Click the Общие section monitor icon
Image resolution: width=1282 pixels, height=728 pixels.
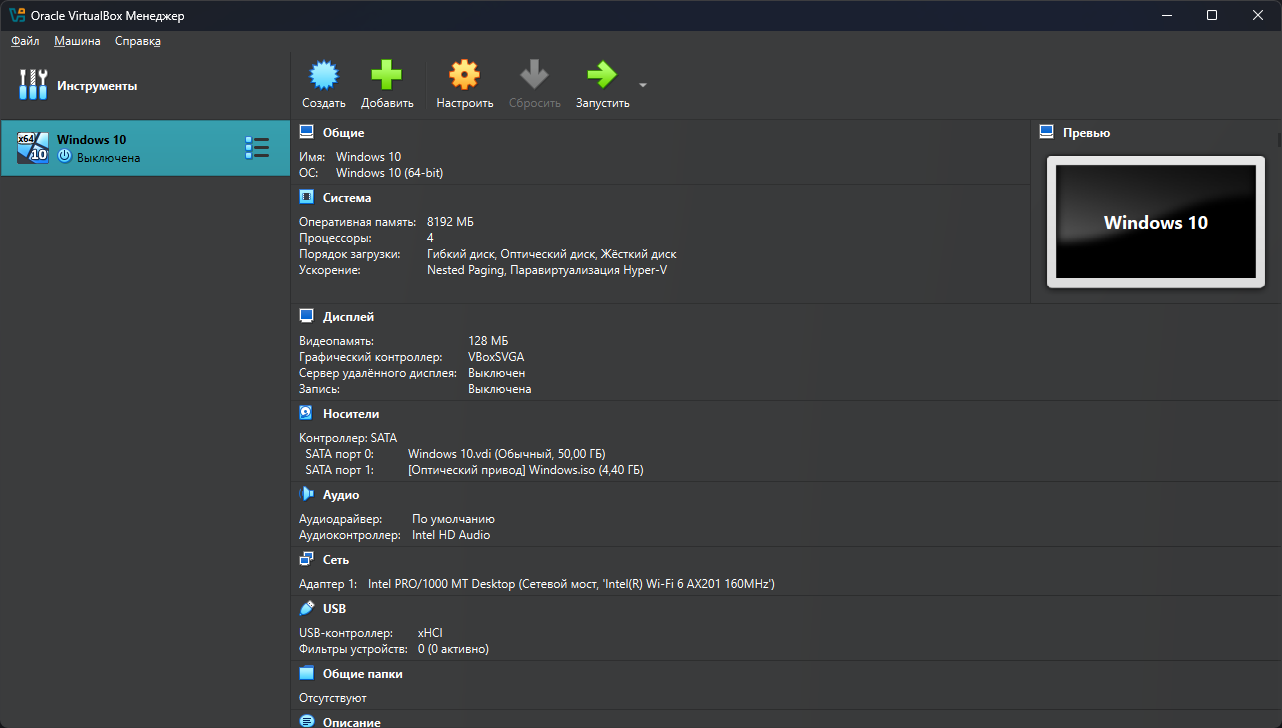click(307, 132)
